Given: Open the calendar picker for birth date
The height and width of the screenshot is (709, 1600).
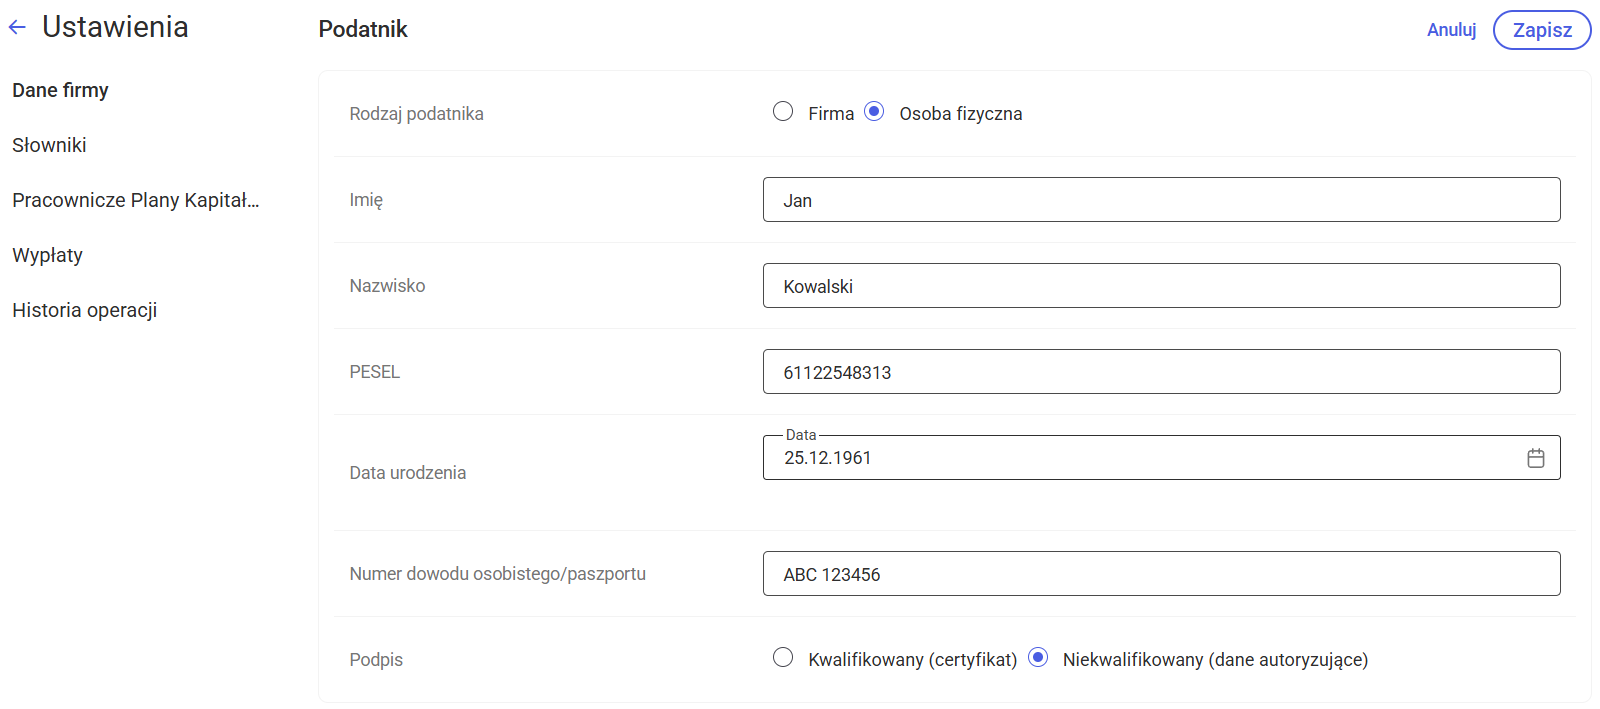Looking at the screenshot, I should (x=1535, y=458).
